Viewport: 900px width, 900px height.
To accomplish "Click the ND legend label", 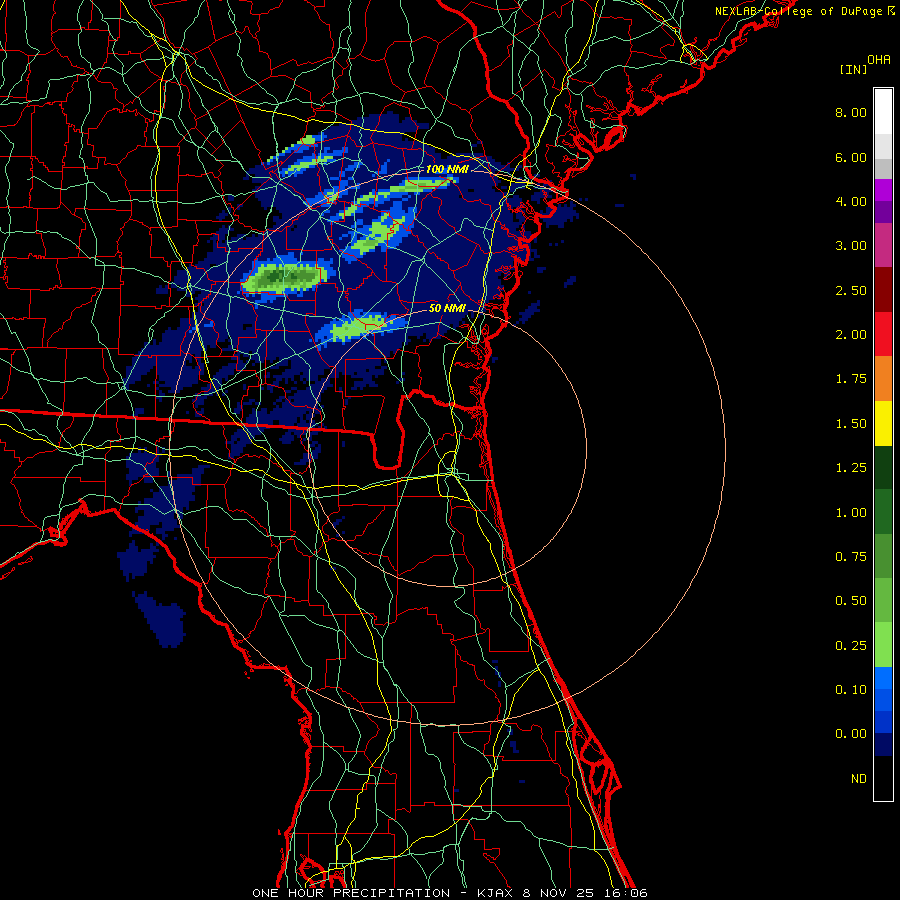I will click(x=859, y=779).
